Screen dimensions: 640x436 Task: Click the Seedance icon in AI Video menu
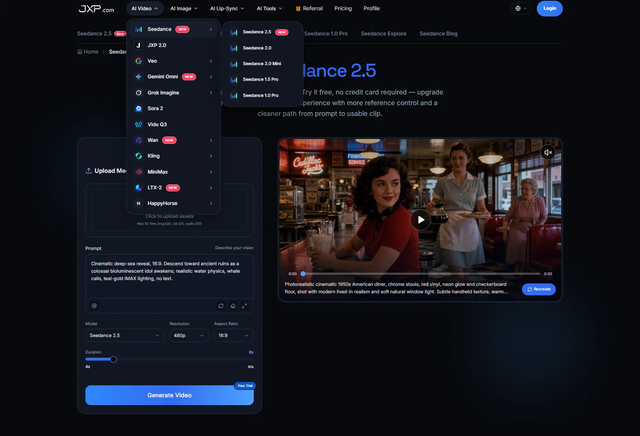click(139, 29)
